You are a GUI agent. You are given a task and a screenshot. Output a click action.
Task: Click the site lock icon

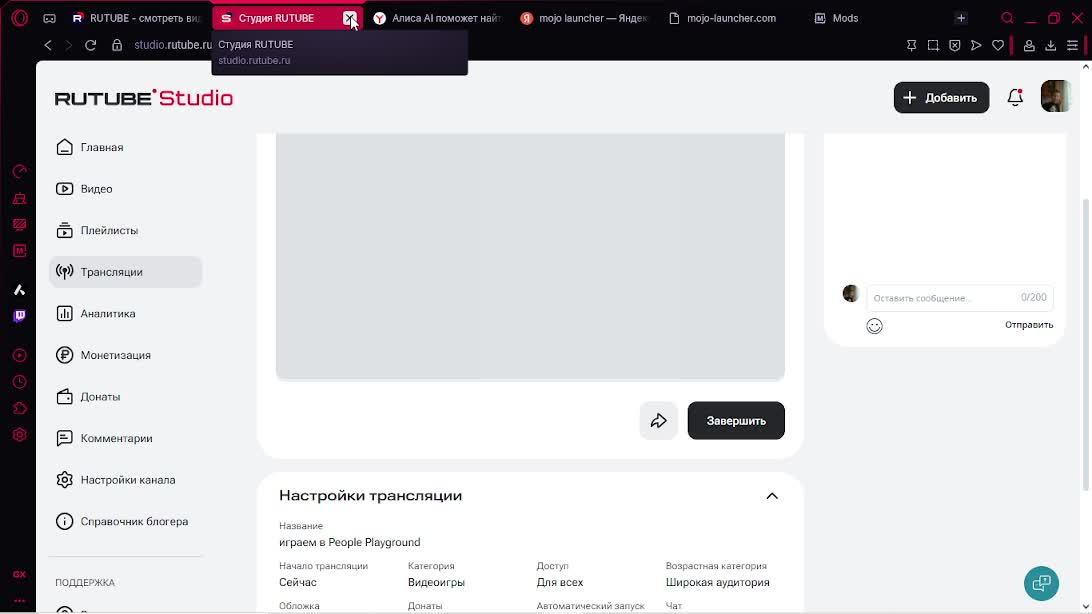(x=117, y=45)
